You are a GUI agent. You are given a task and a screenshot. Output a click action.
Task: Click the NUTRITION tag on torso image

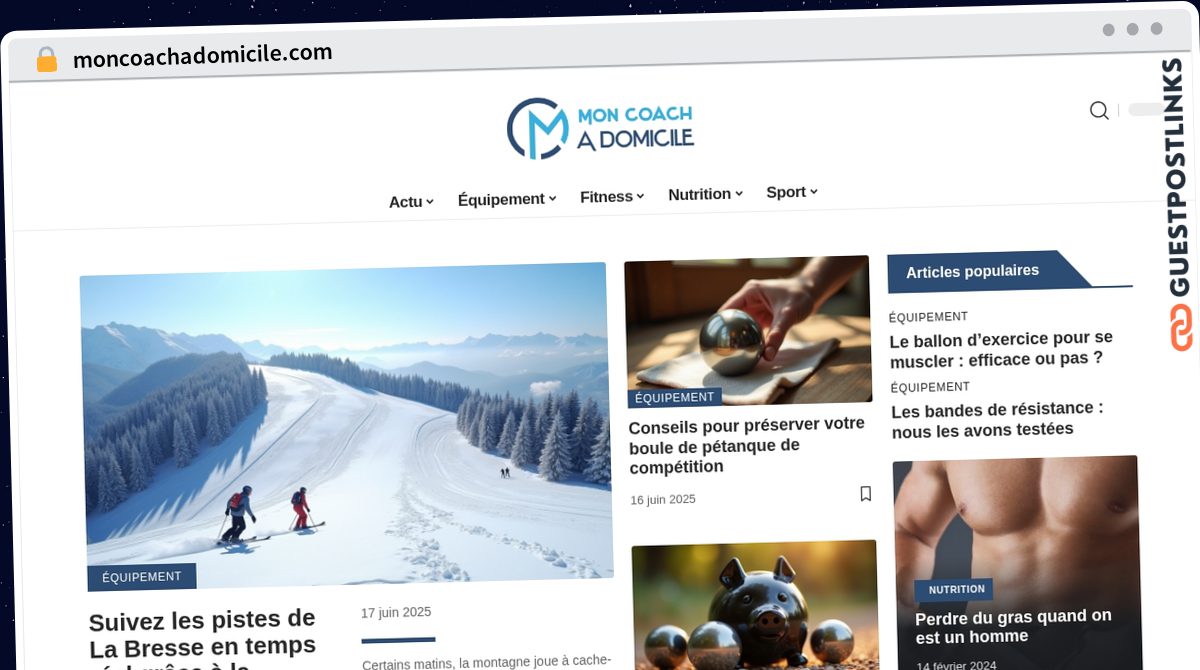click(x=956, y=589)
